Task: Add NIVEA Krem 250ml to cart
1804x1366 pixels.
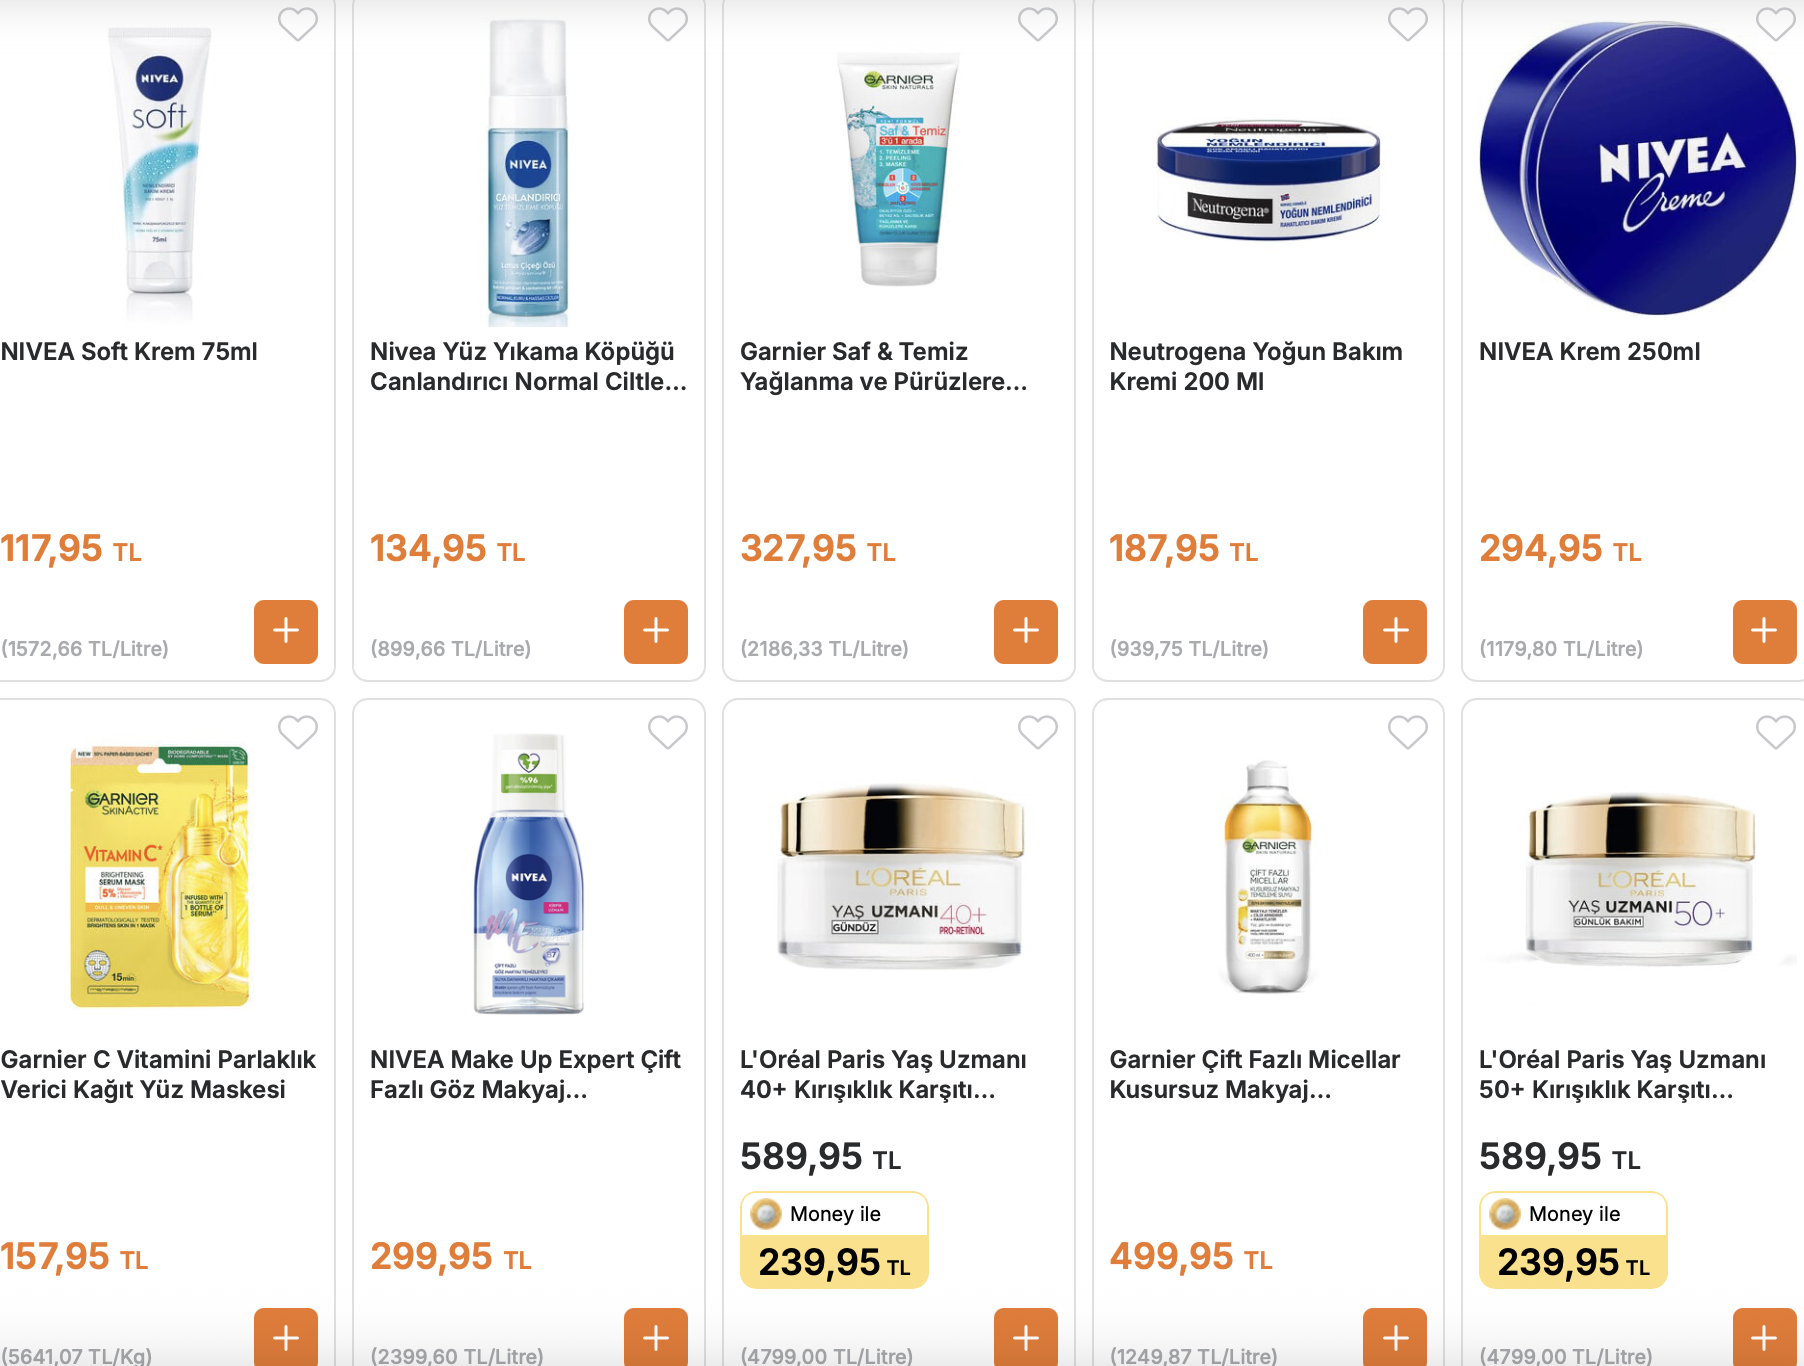Action: pyautogui.click(x=1765, y=632)
